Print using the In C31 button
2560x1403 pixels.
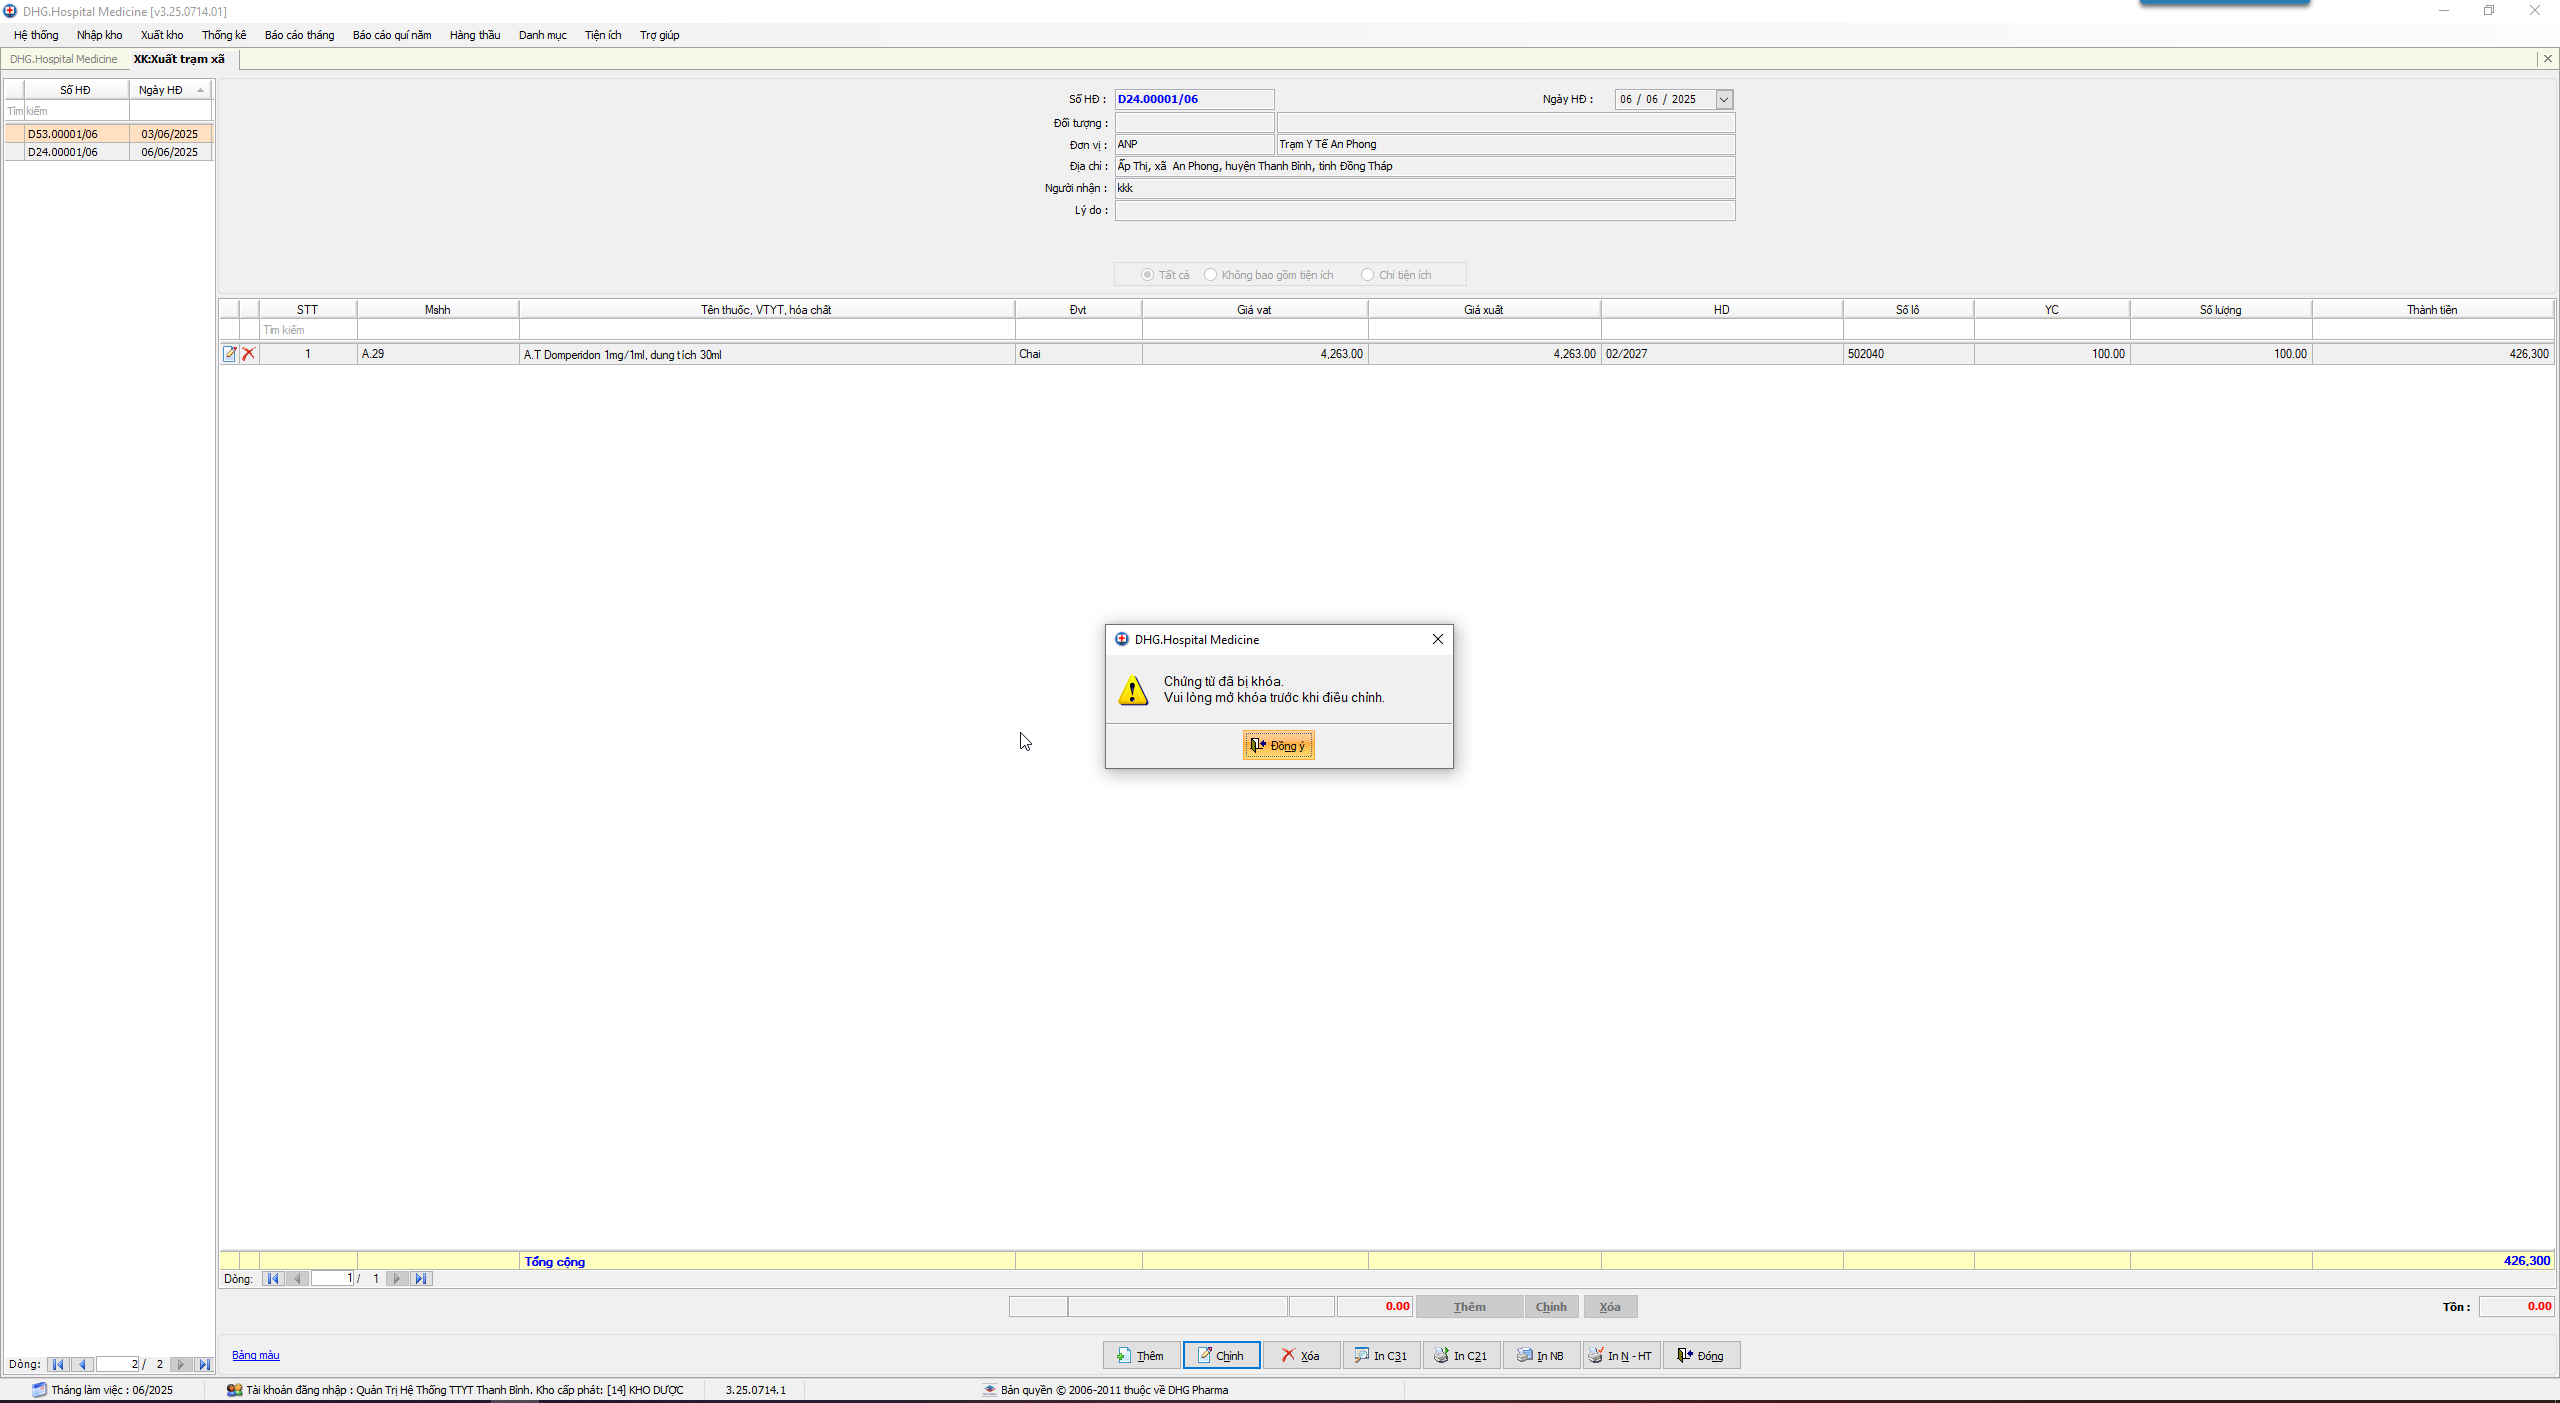1381,1355
